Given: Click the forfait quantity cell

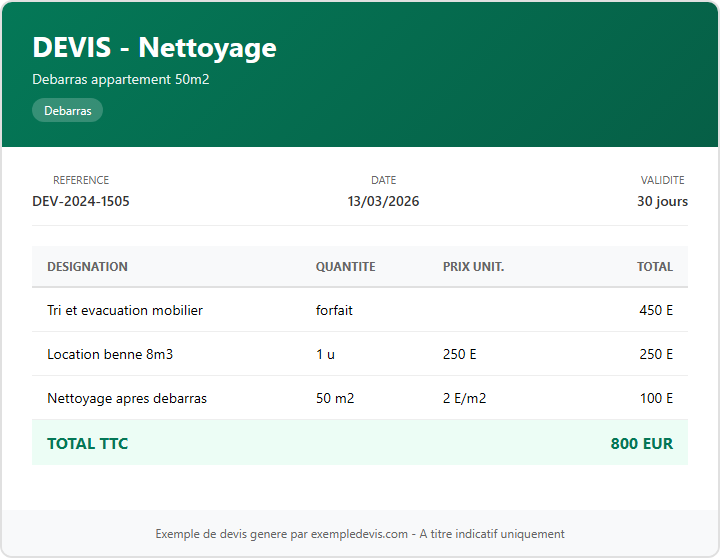Looking at the screenshot, I should click(x=334, y=310).
